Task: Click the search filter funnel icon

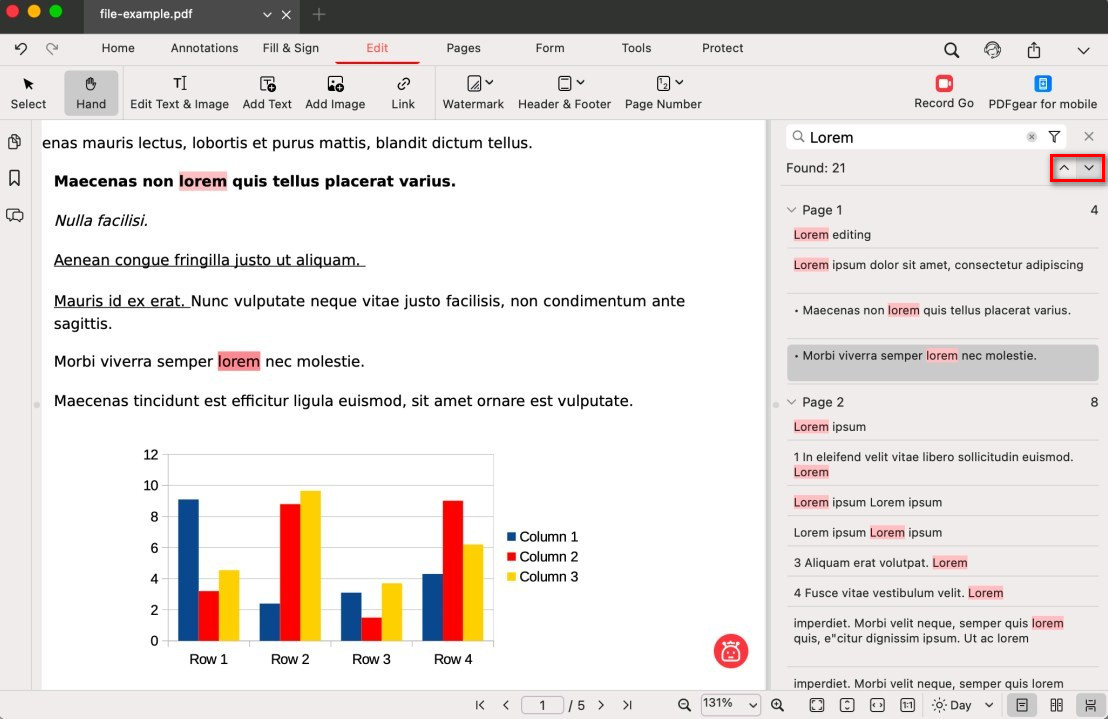Action: click(1054, 137)
